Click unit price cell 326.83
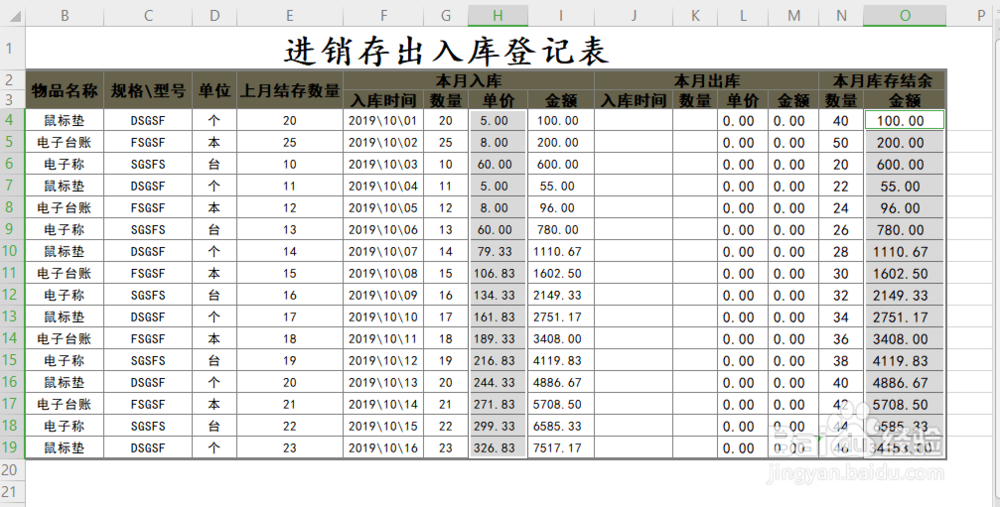The width and height of the screenshot is (1000, 507). click(x=497, y=448)
